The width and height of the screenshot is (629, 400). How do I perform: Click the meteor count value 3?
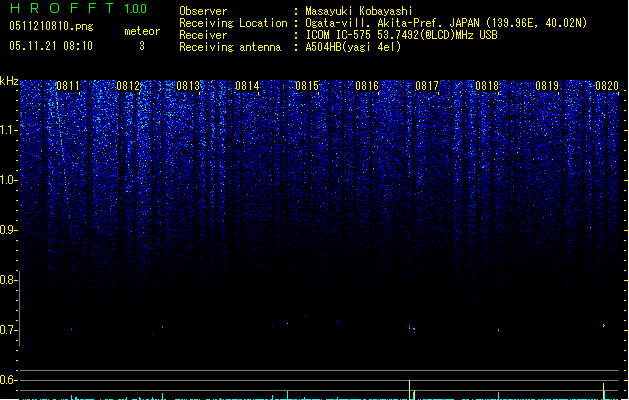point(142,46)
